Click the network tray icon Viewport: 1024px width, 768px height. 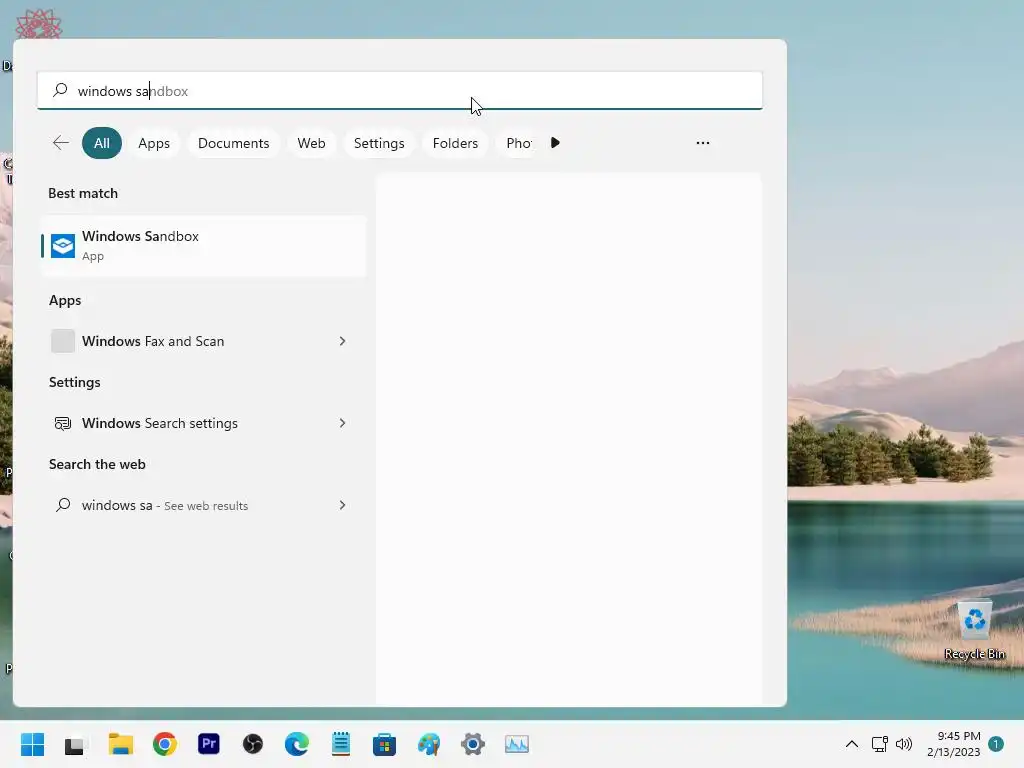880,744
